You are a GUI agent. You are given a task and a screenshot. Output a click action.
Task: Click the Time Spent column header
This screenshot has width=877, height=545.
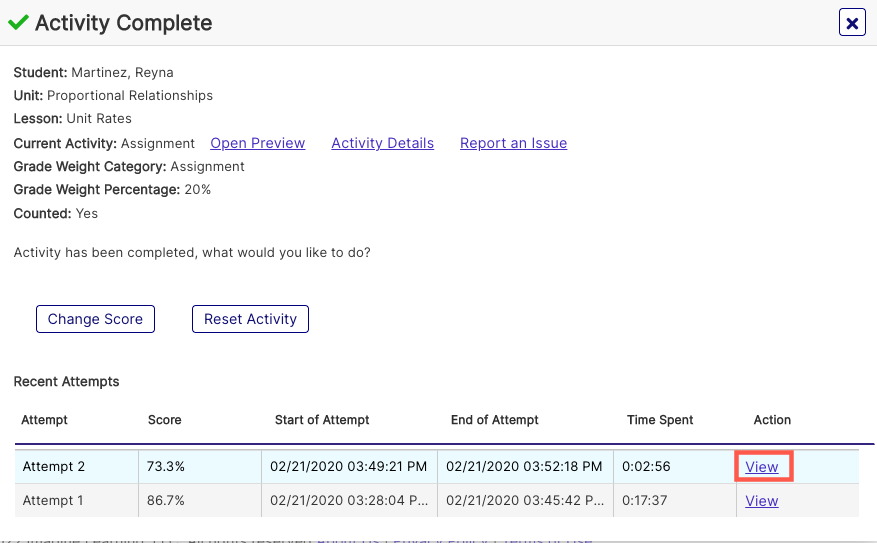(660, 420)
